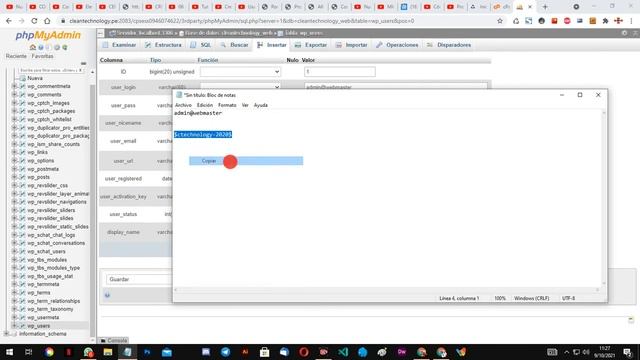Viewport: 640px width, 360px height.
Task: Bookmark this page with the star icon
Action: coord(500,21)
